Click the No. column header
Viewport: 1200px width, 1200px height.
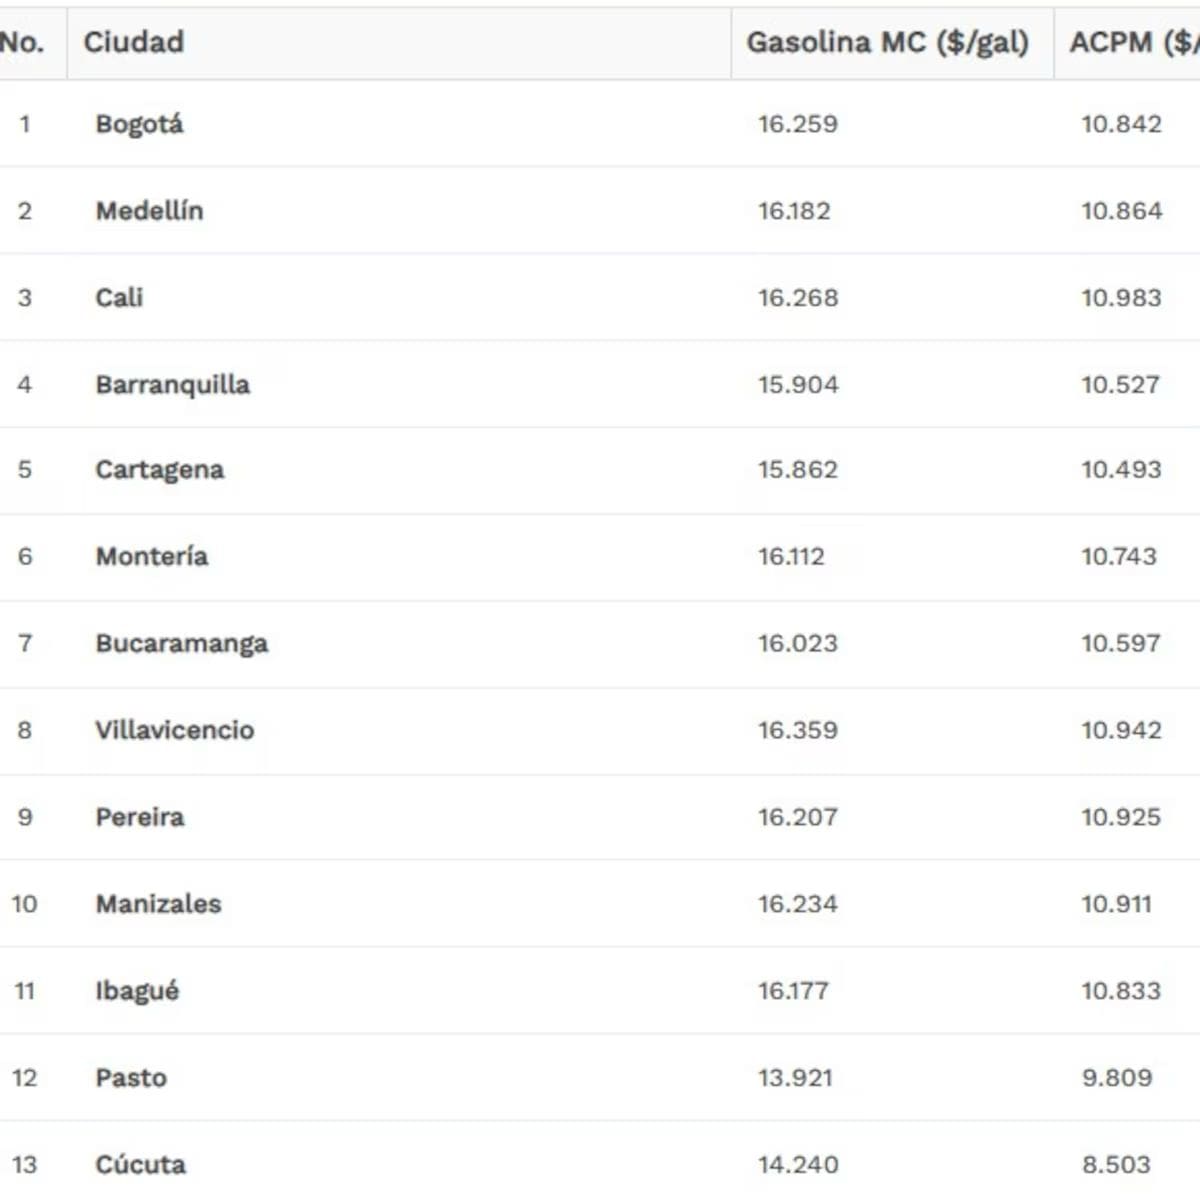click(22, 42)
